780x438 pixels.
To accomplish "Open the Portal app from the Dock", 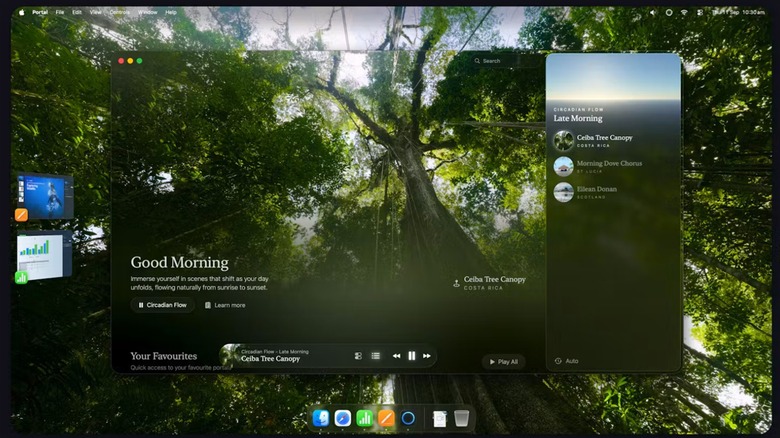I will pyautogui.click(x=408, y=418).
